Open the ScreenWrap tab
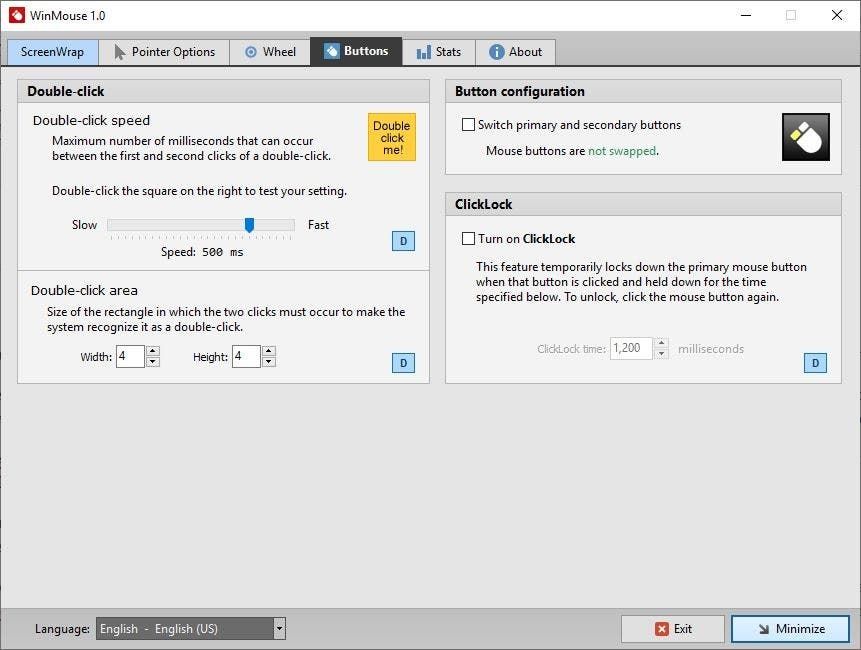Viewport: 861px width, 650px height. coord(53,52)
